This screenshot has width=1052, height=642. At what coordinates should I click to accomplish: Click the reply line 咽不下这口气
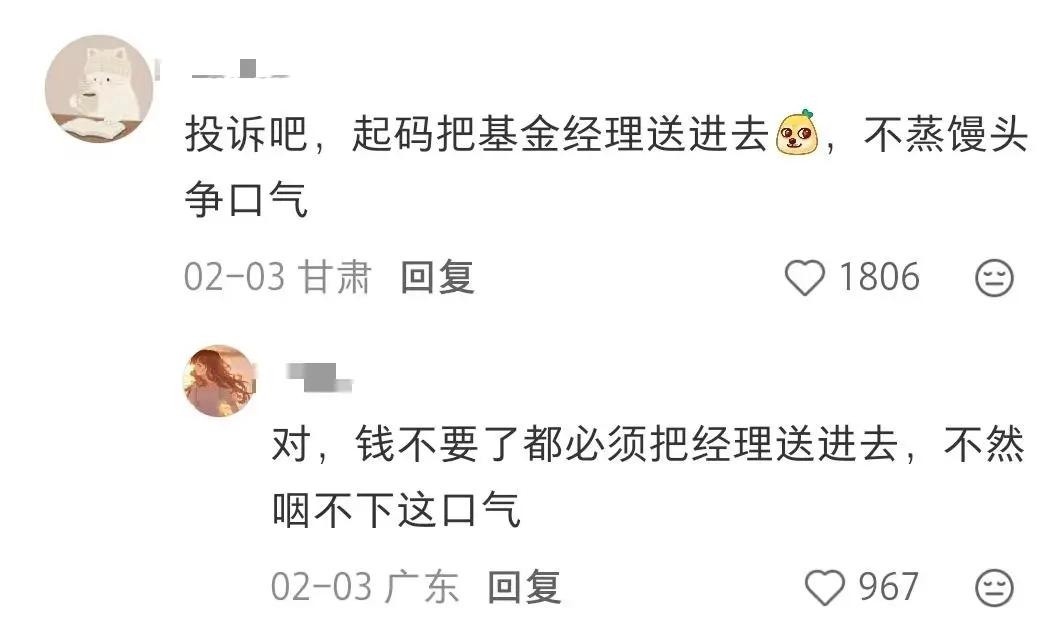[x=397, y=510]
